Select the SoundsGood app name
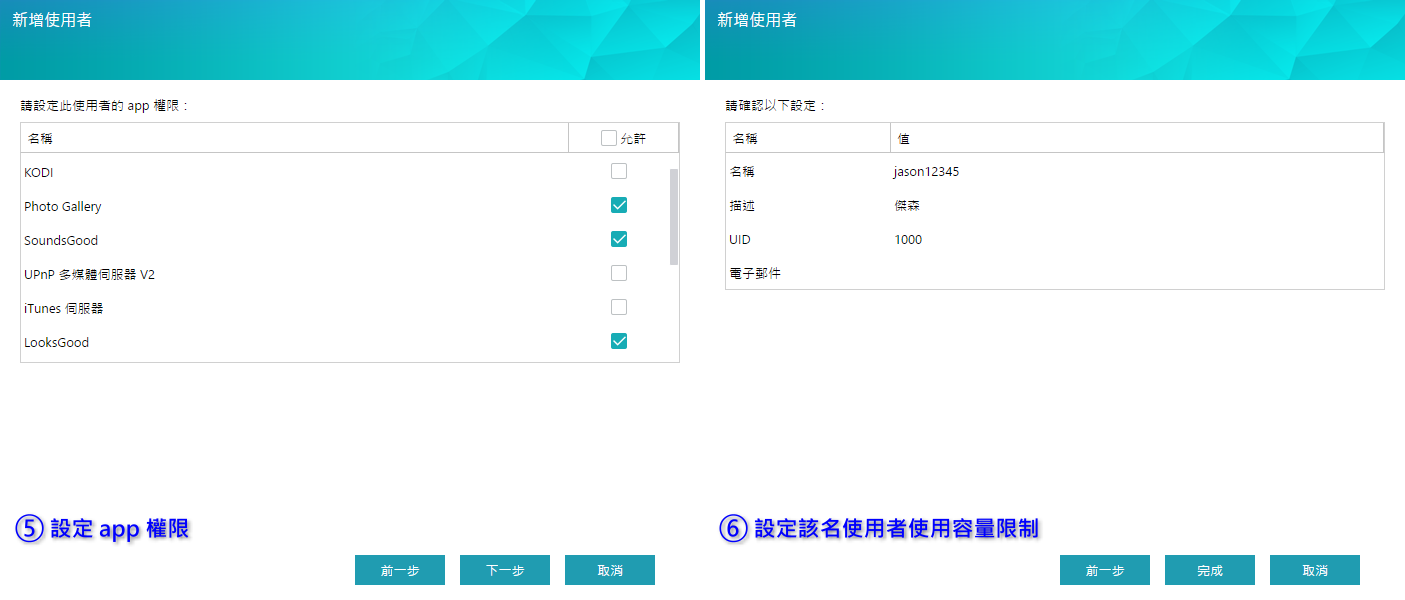This screenshot has height=600, width=1405. [x=61, y=241]
